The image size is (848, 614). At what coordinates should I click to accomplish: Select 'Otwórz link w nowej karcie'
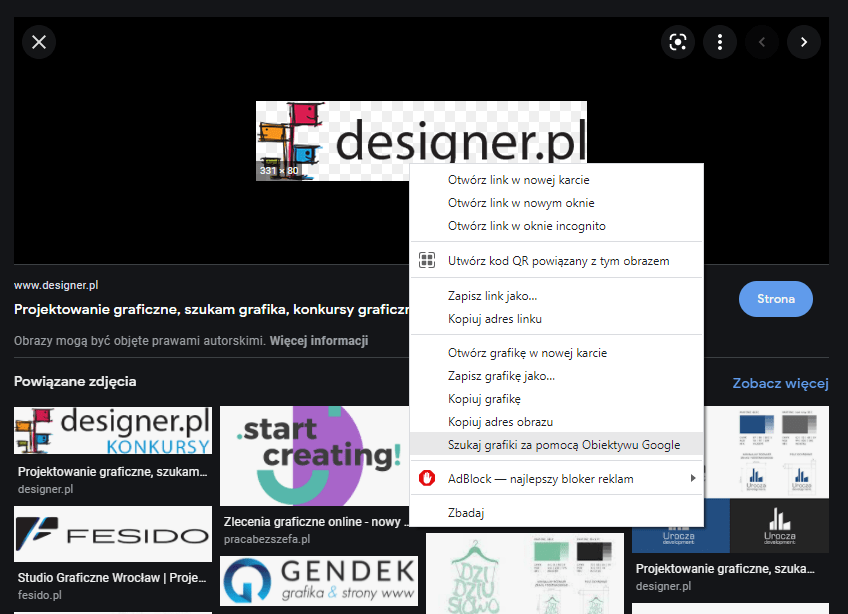tap(518, 180)
